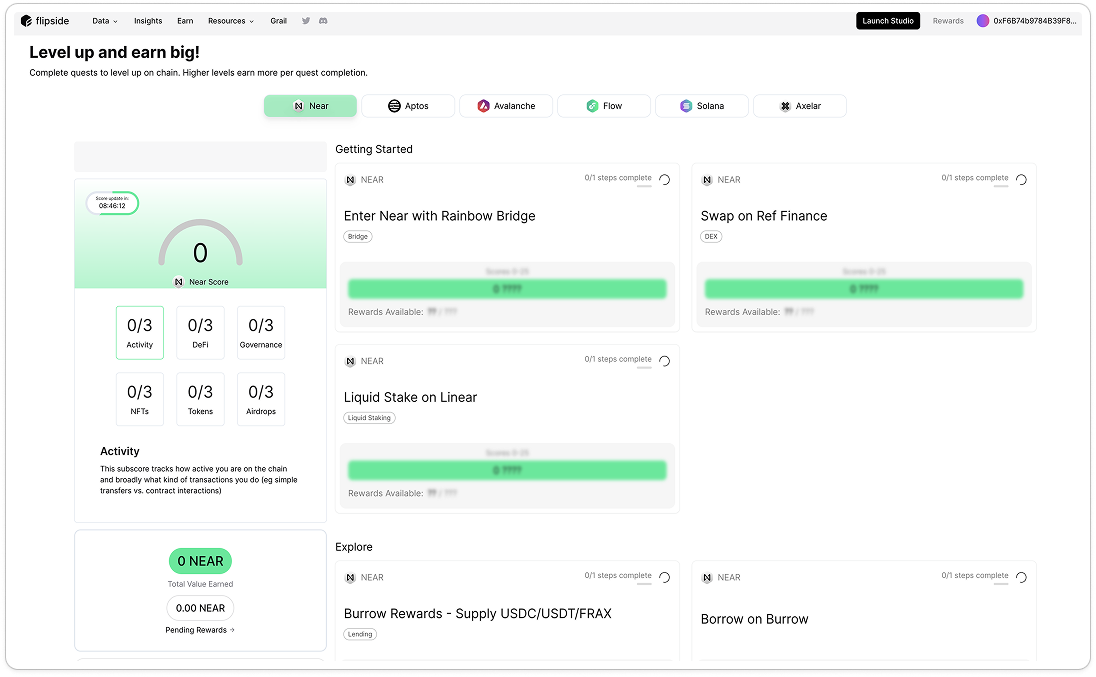Image resolution: width=1096 pixels, height=677 pixels.
Task: Click the progress spinner on Enter Near with Rainbow Bridge
Action: click(665, 180)
